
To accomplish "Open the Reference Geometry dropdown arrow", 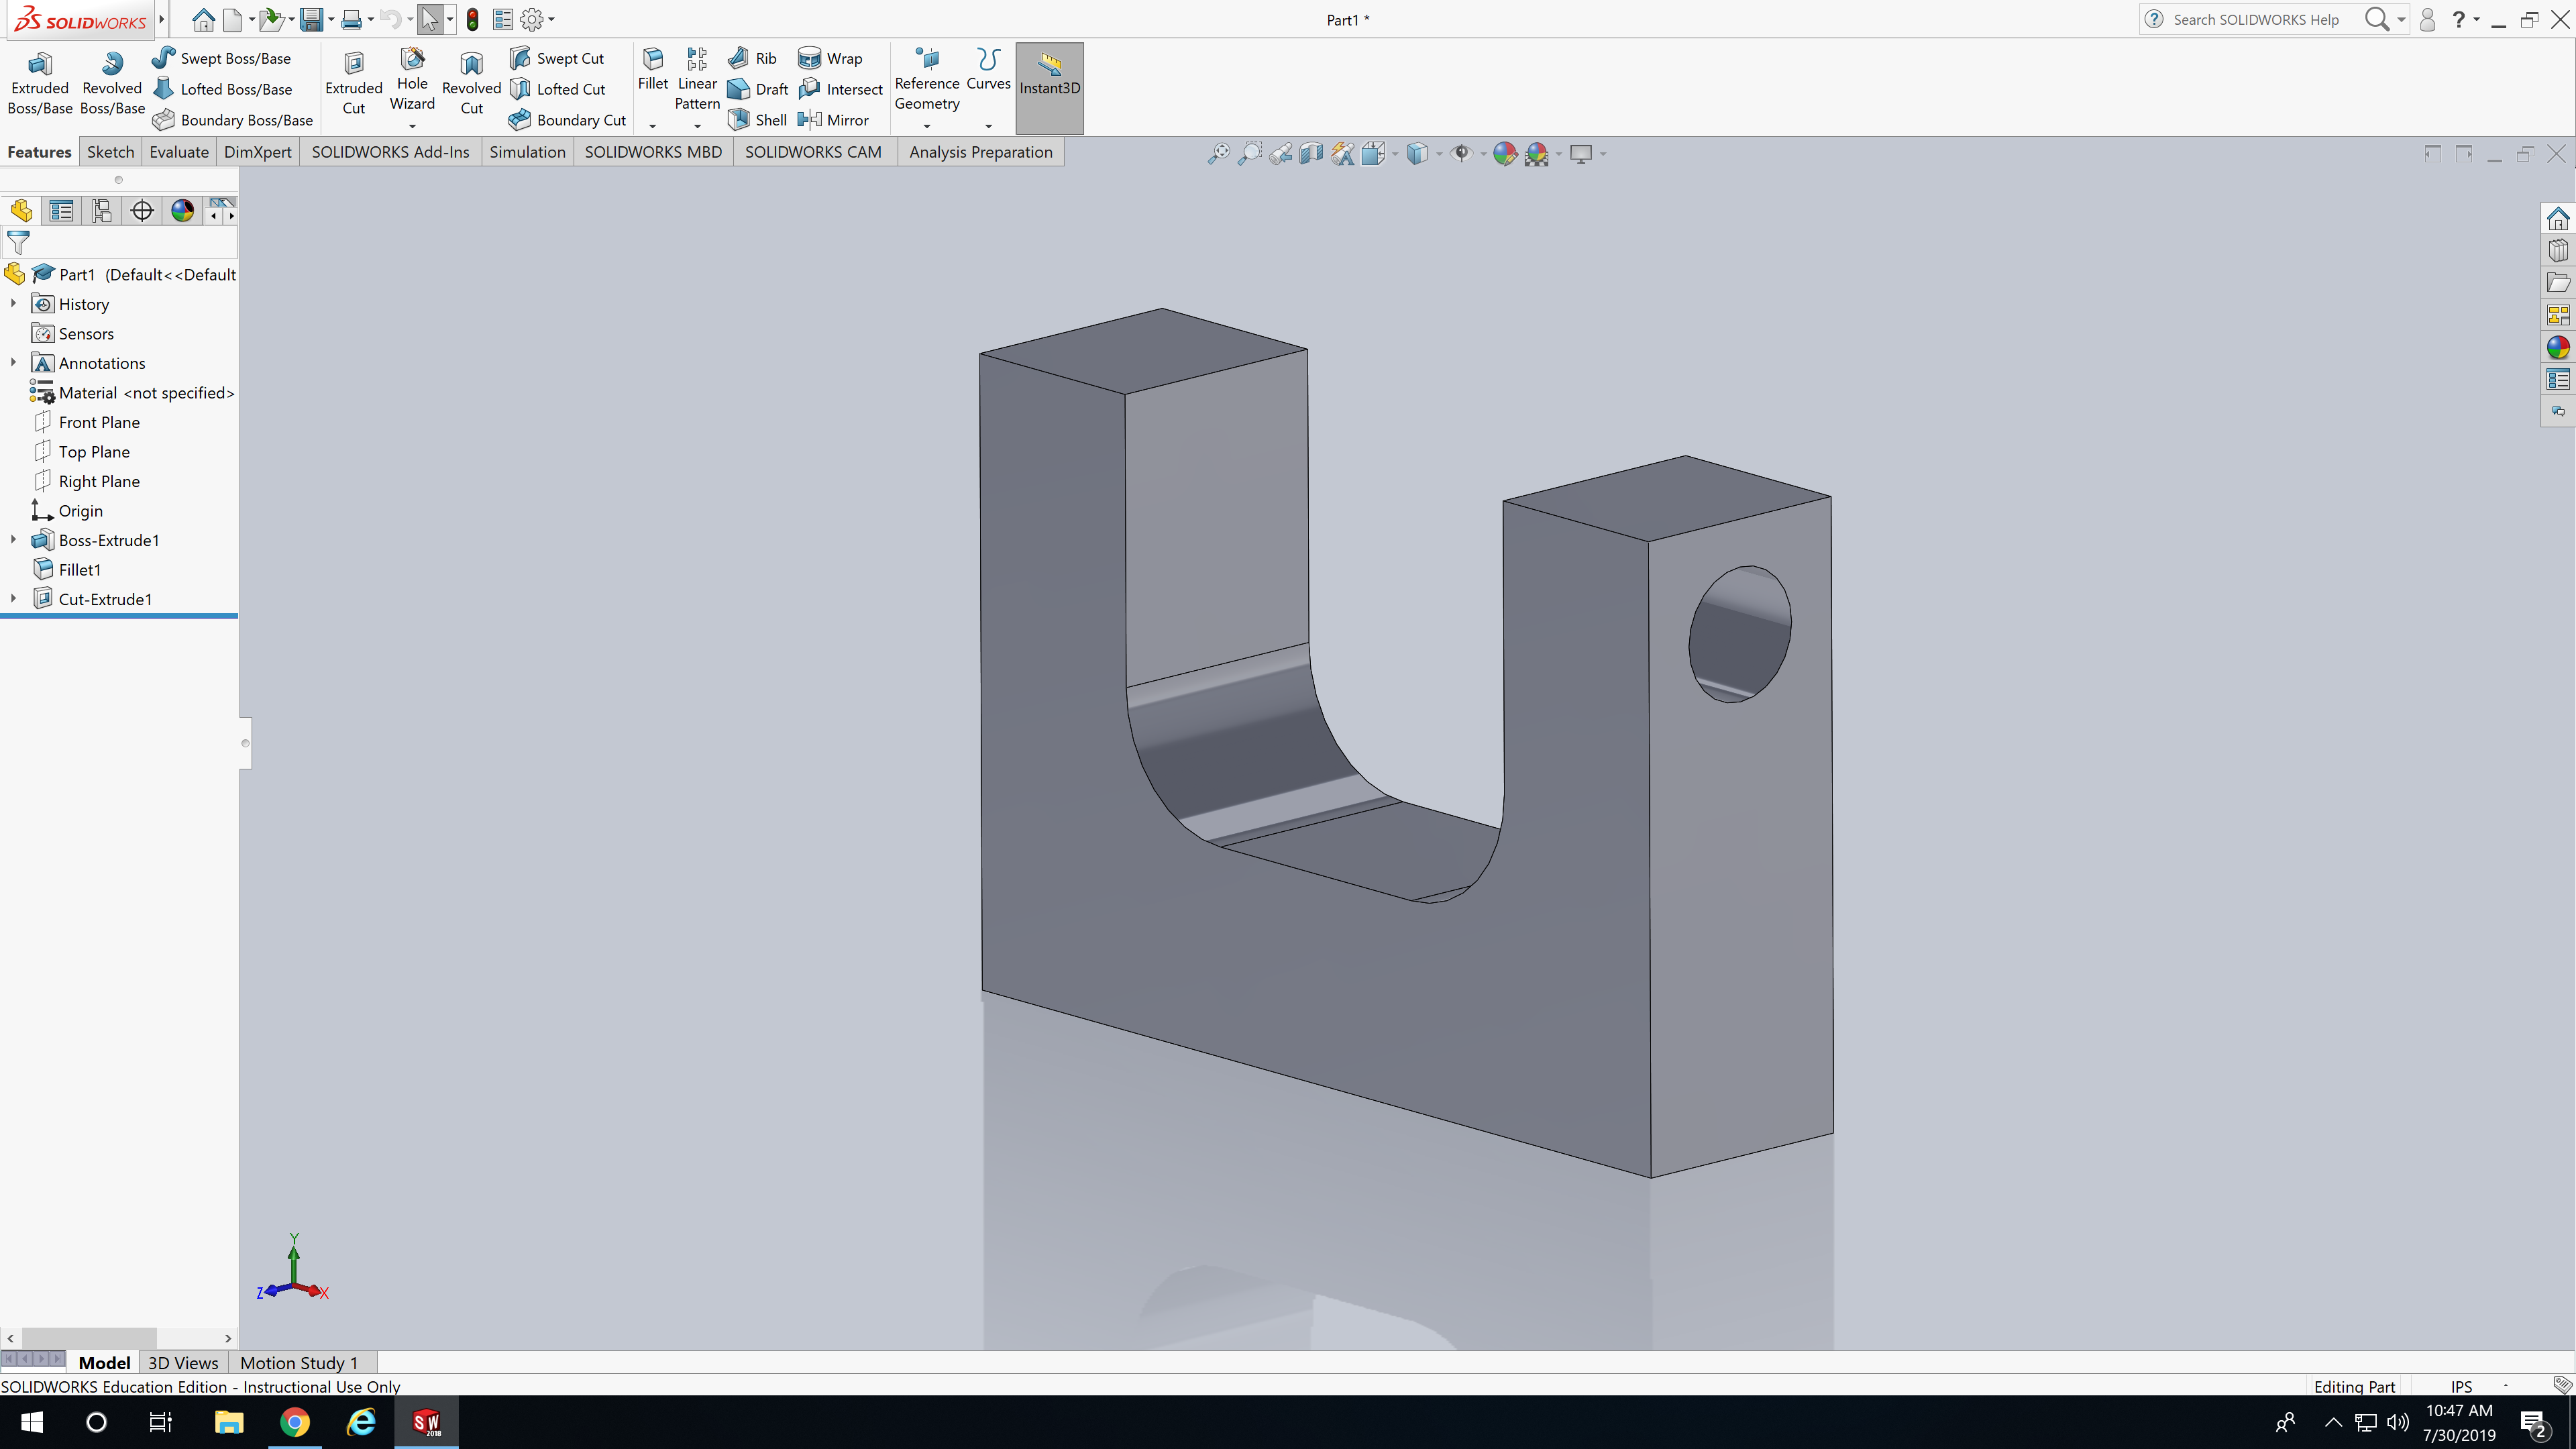I will coord(927,126).
